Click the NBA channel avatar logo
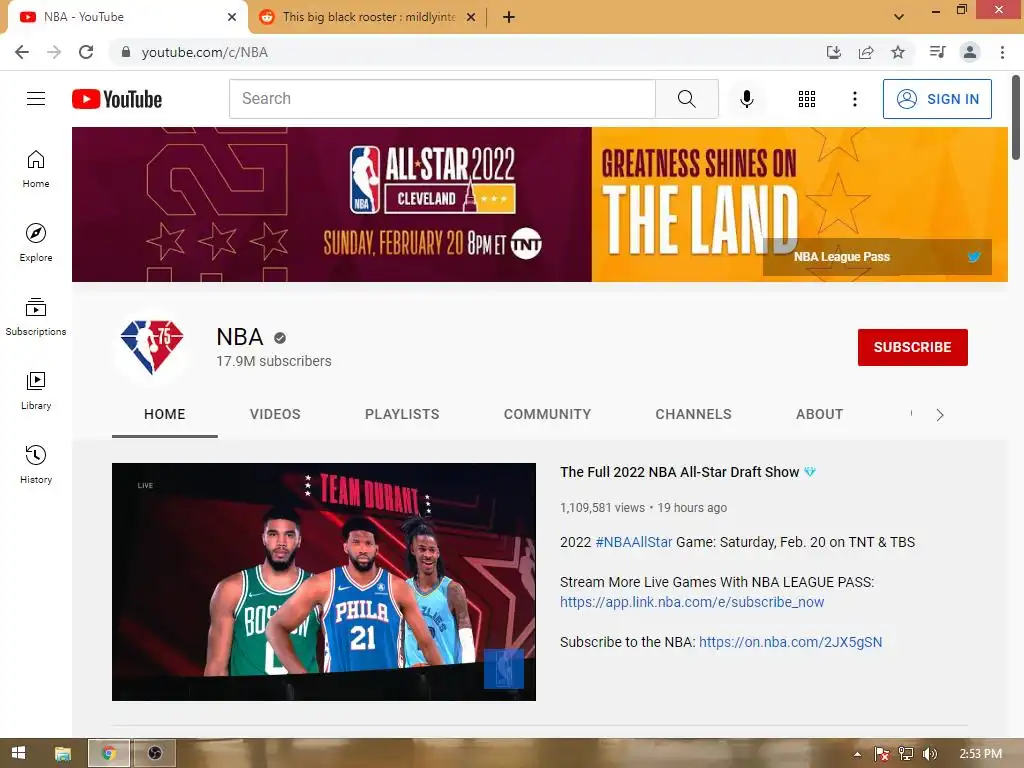 (x=152, y=347)
